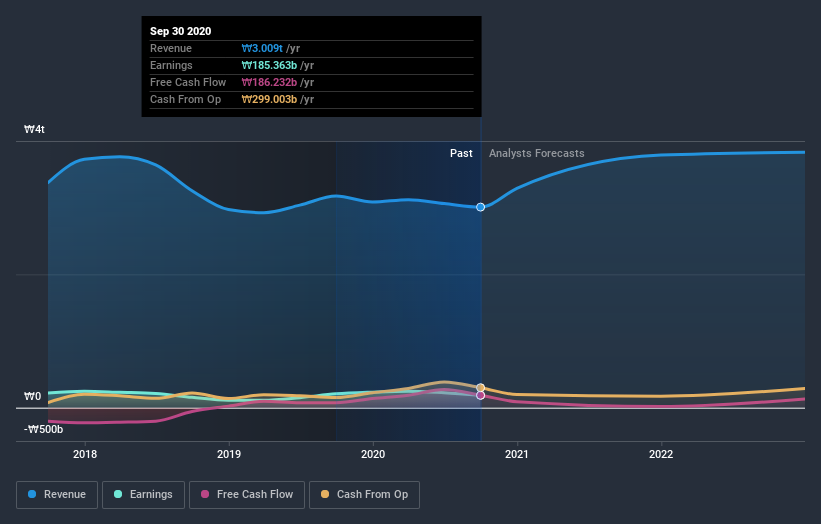821x524 pixels.
Task: Click the ₩185.363b earnings value
Action: point(269,65)
